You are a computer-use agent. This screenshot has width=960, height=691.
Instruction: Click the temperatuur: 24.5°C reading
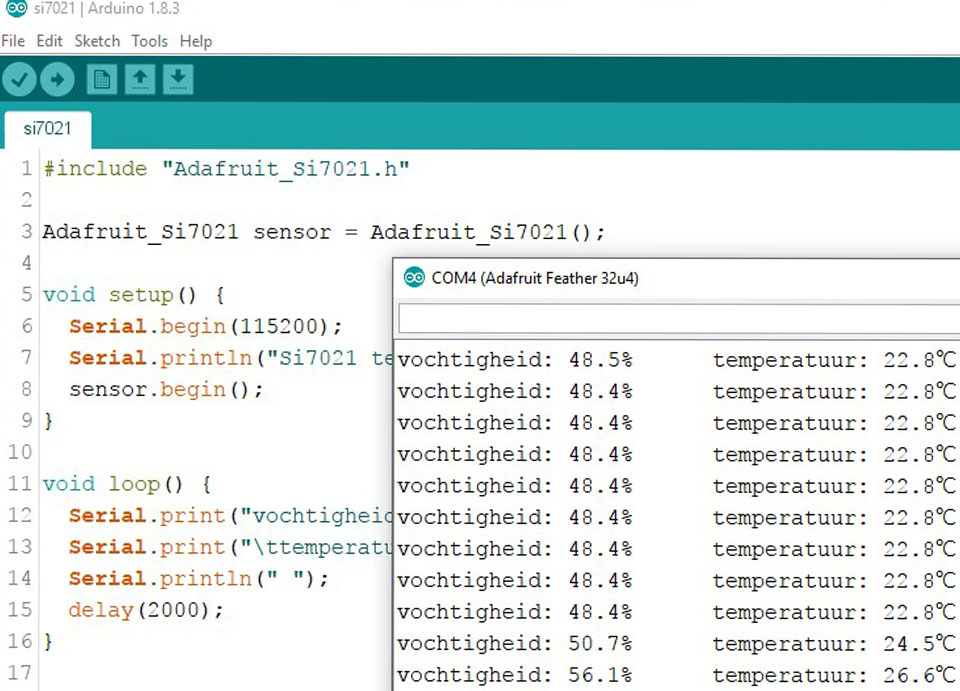834,644
